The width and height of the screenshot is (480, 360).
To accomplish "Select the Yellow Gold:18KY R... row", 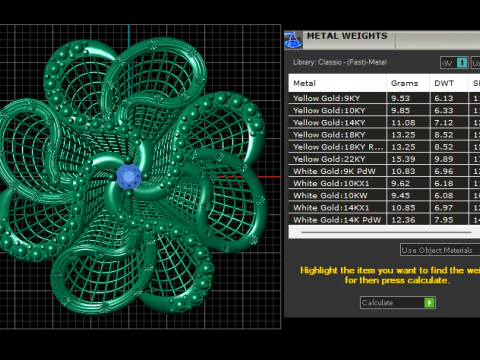I will point(384,147).
